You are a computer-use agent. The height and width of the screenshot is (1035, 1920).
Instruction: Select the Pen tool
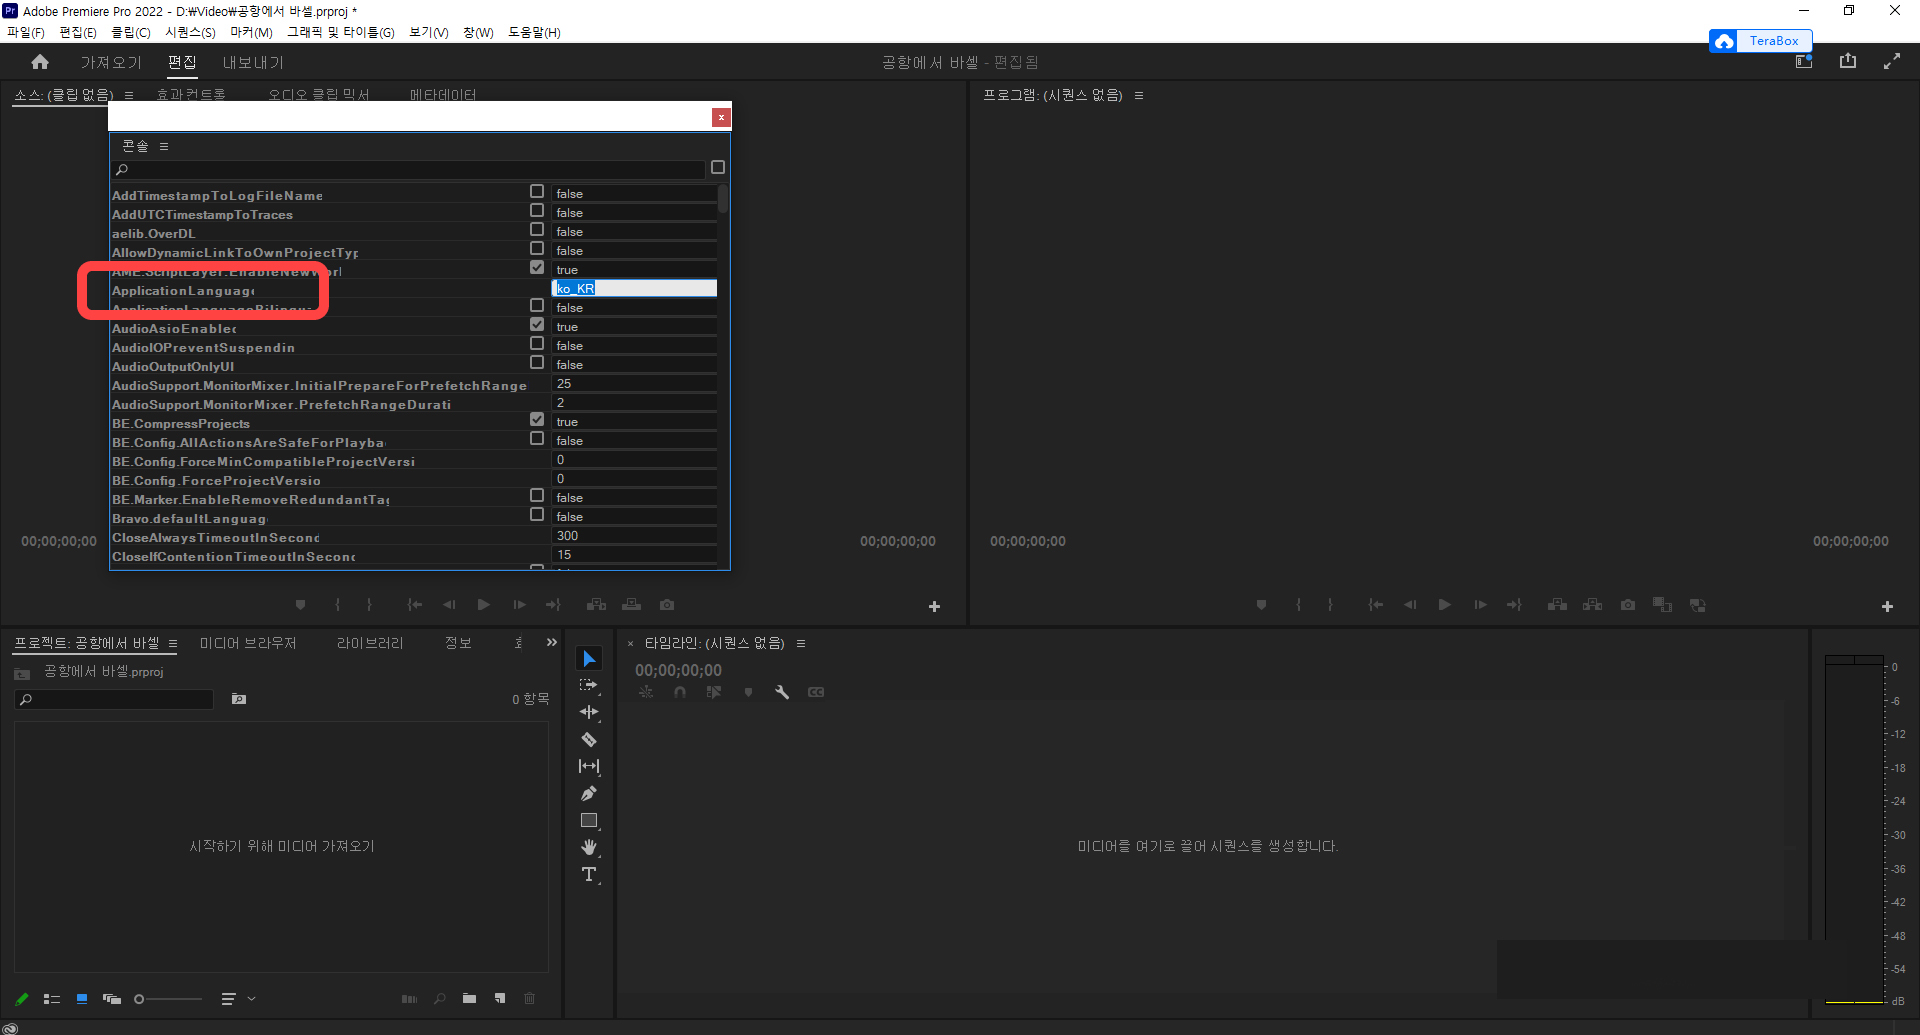[x=589, y=793]
